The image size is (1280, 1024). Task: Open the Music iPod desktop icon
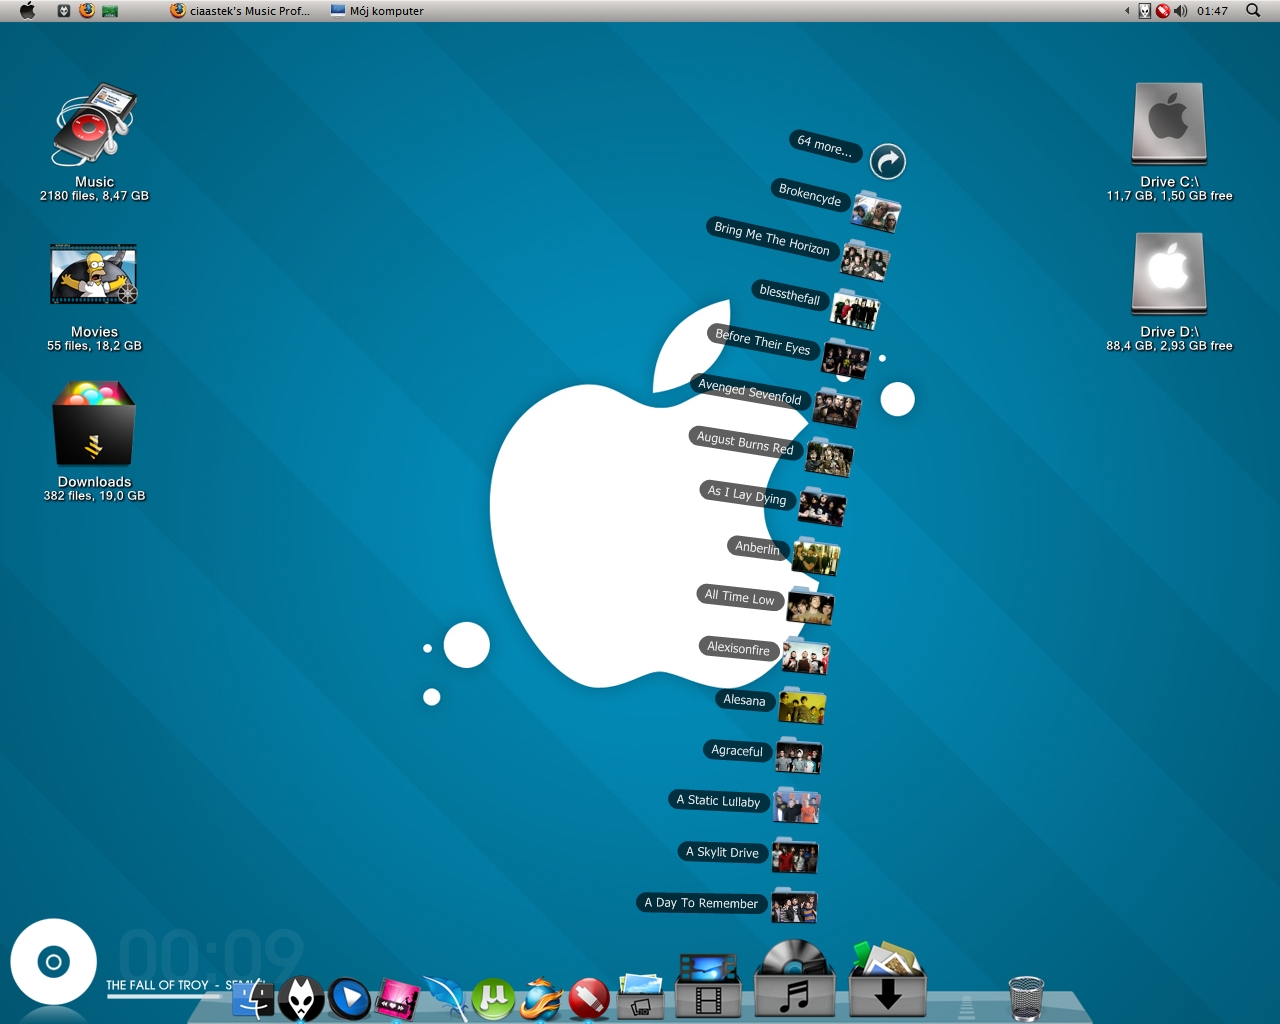[94, 125]
